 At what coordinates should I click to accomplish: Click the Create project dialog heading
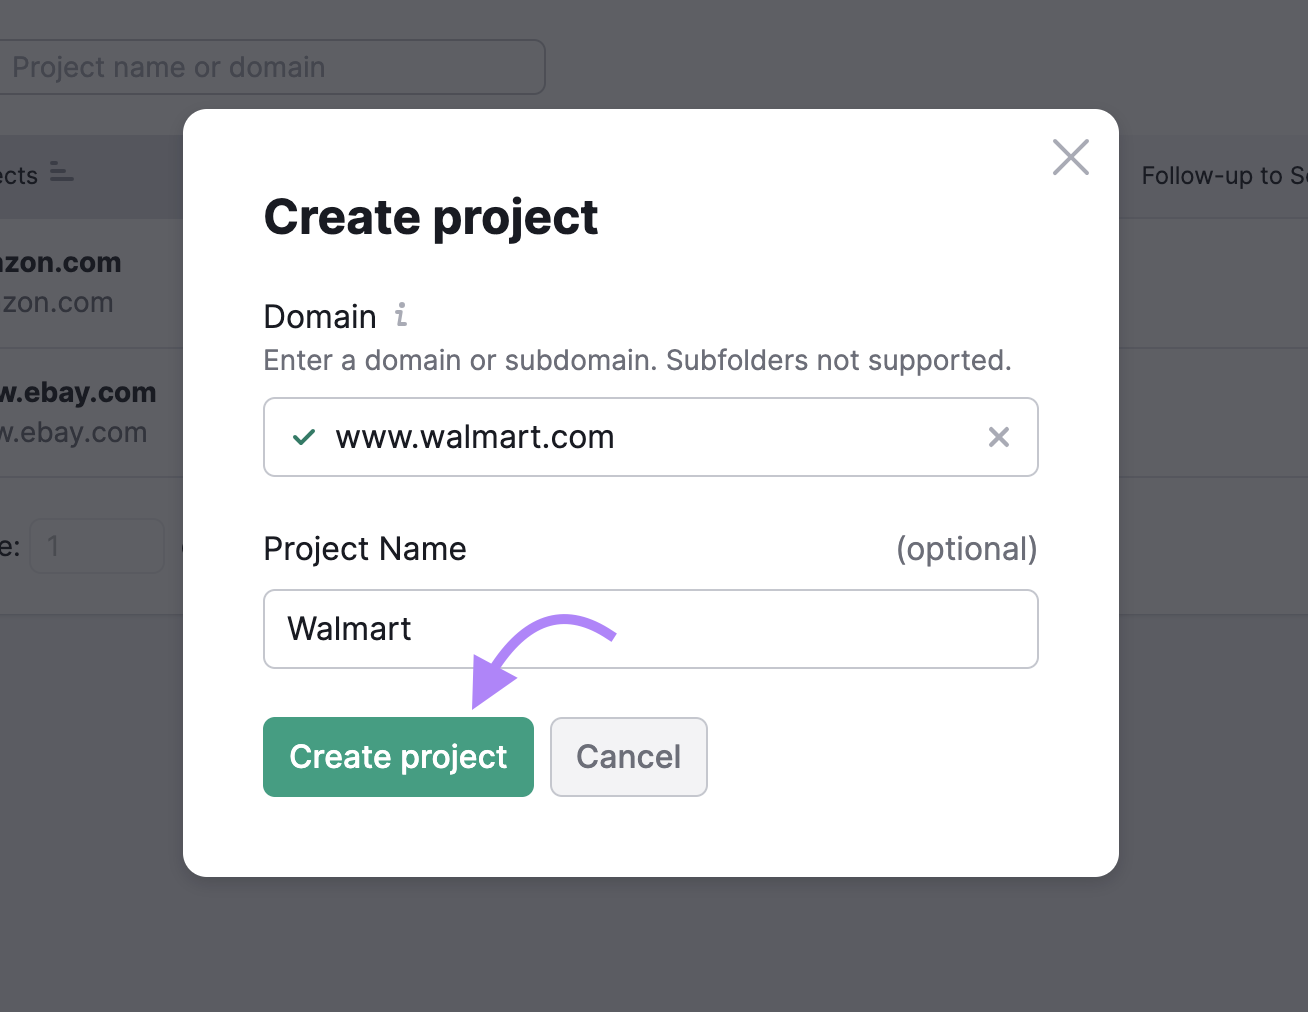point(430,217)
